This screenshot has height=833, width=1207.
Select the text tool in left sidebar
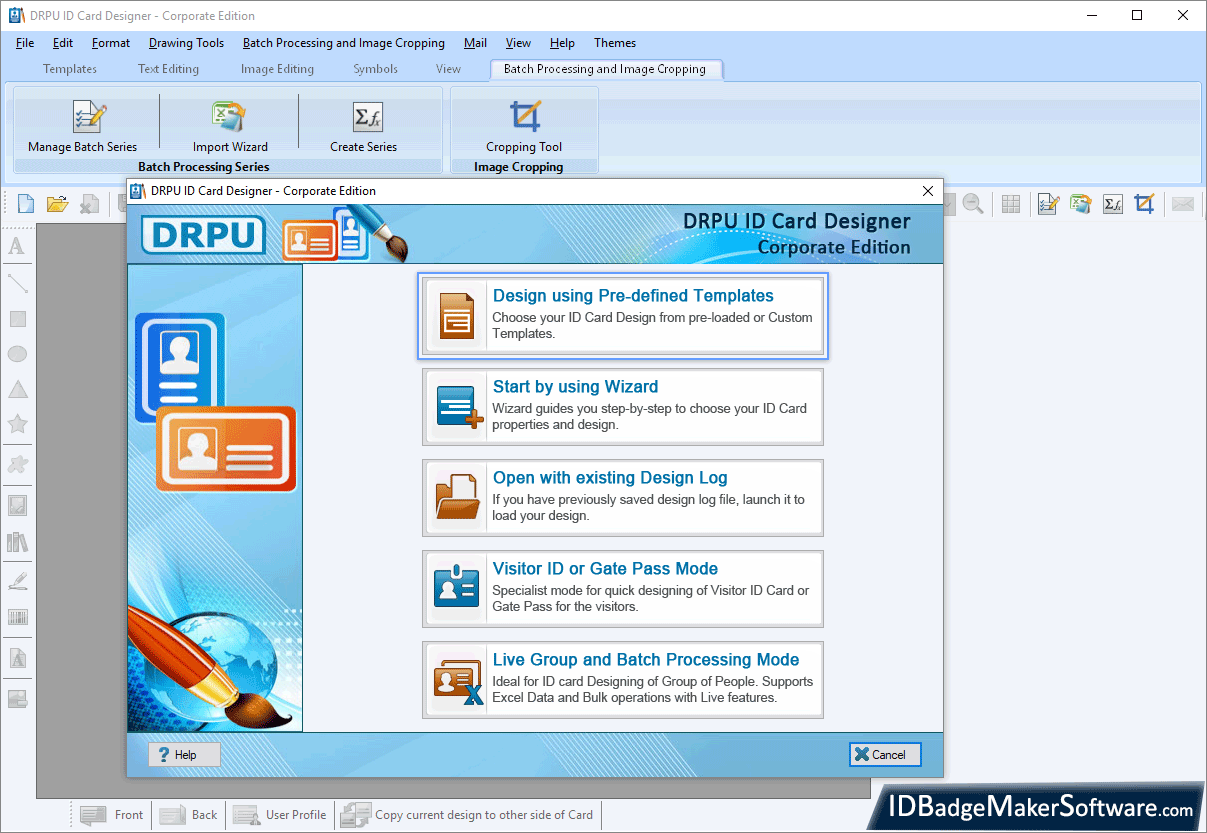(x=17, y=246)
